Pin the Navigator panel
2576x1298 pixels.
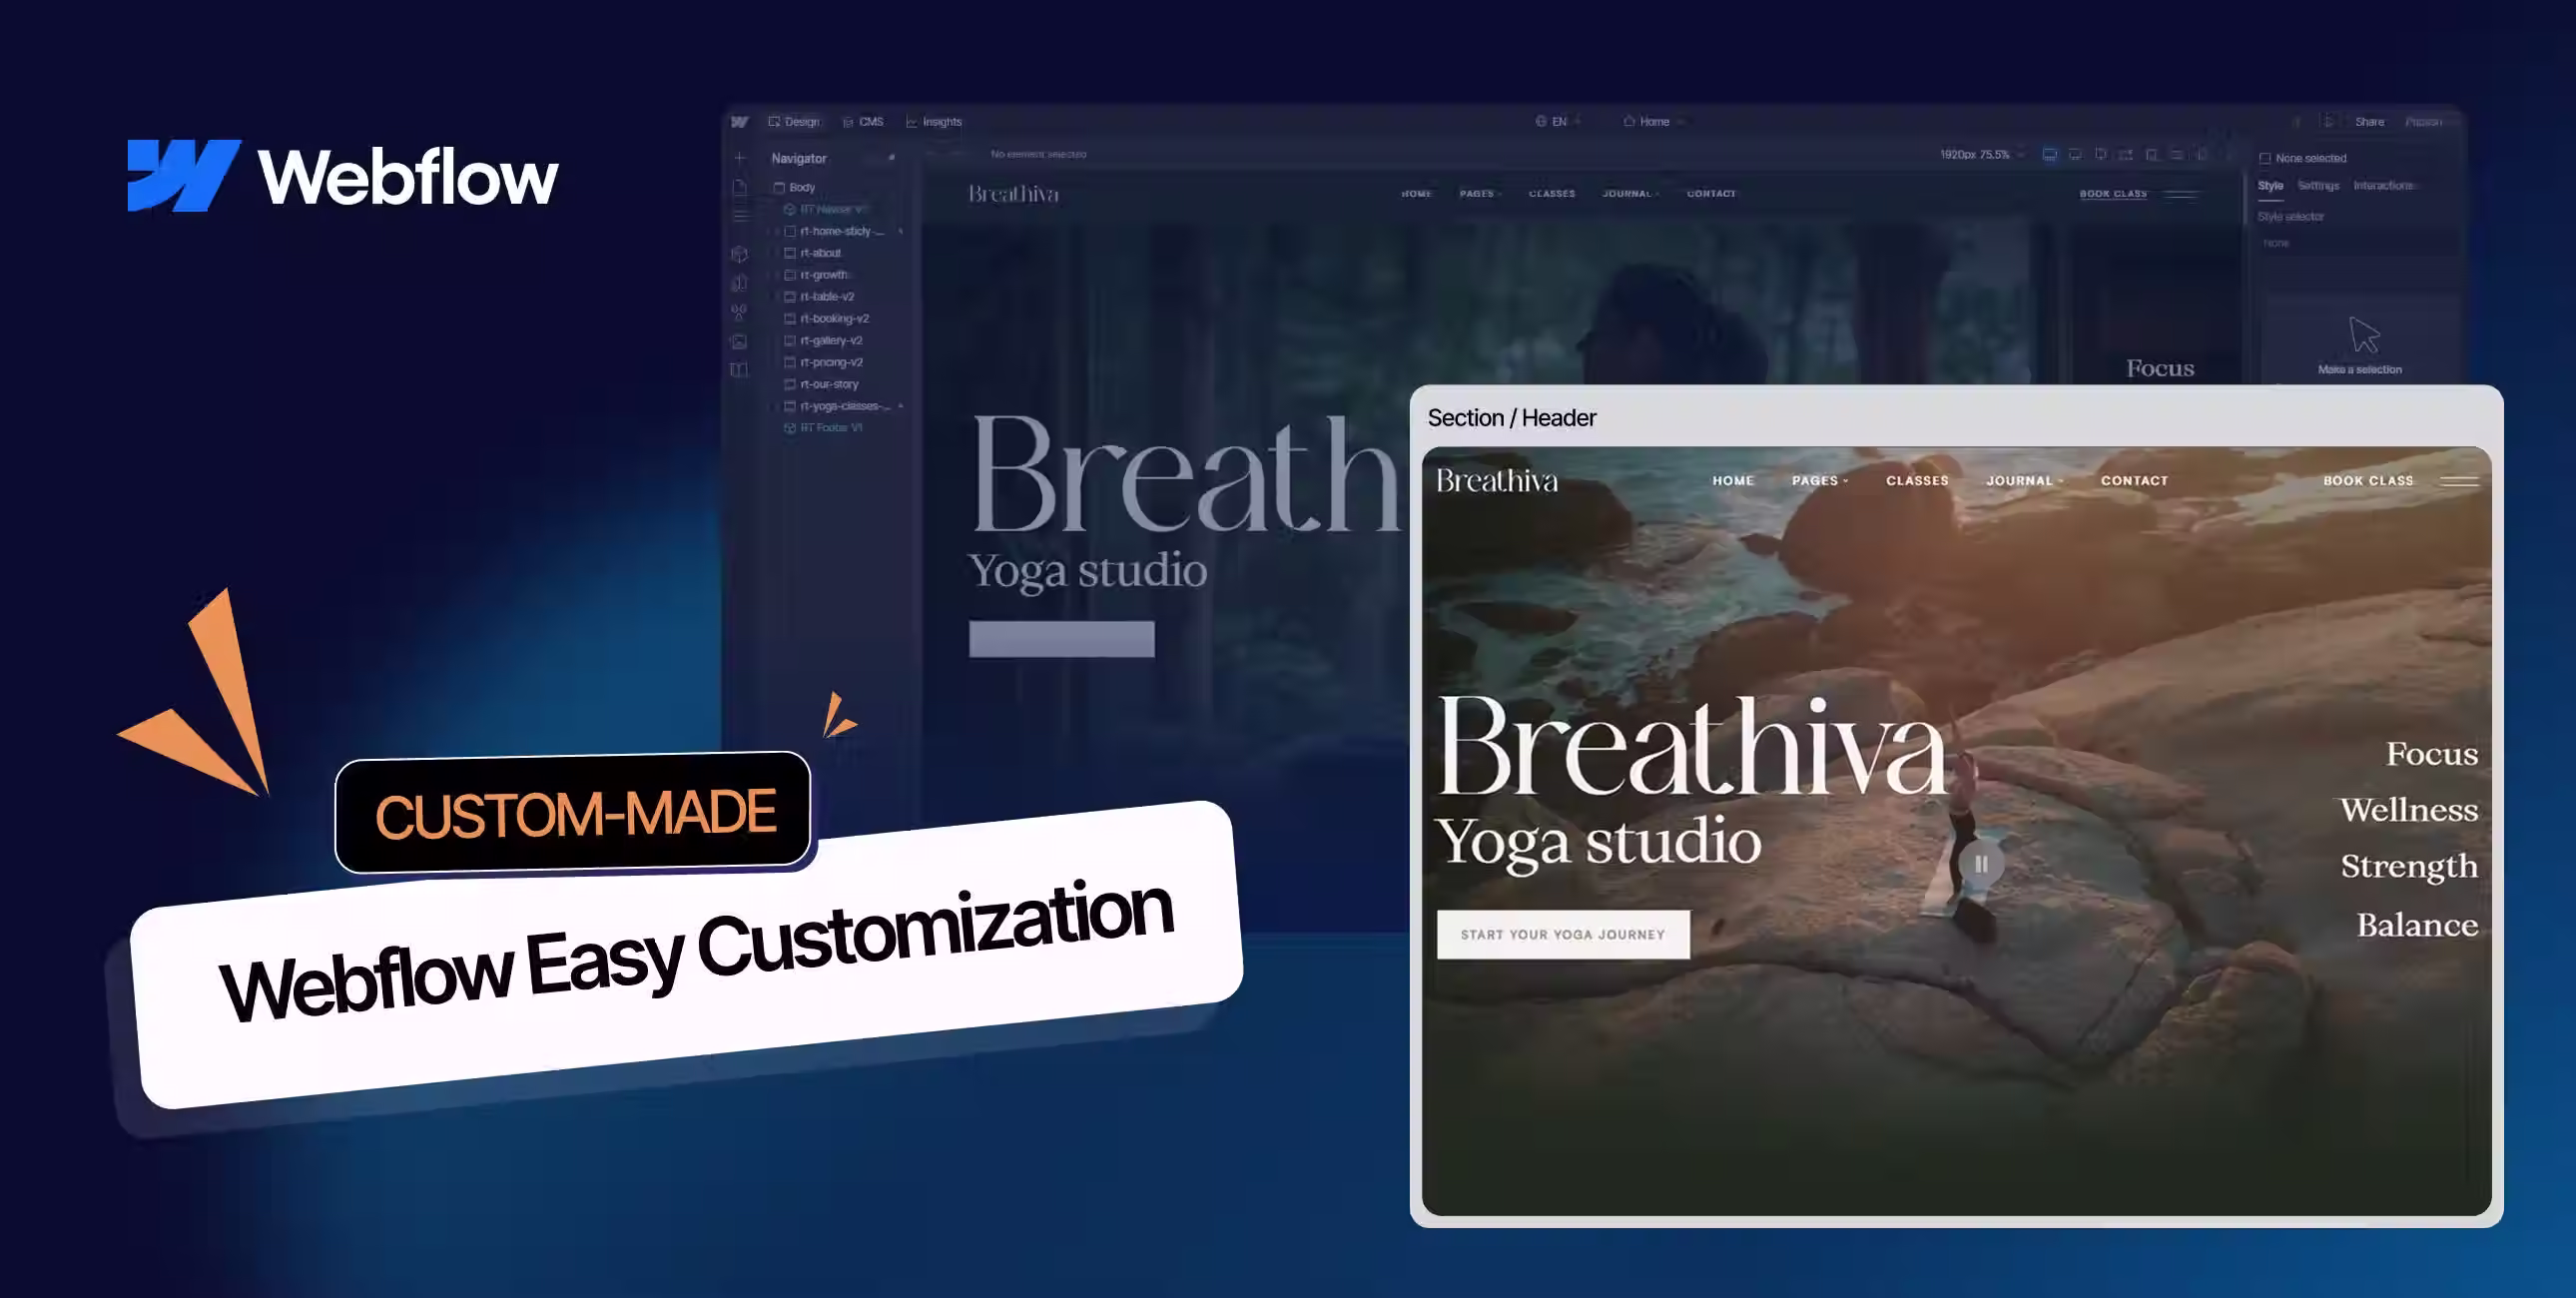click(x=891, y=158)
